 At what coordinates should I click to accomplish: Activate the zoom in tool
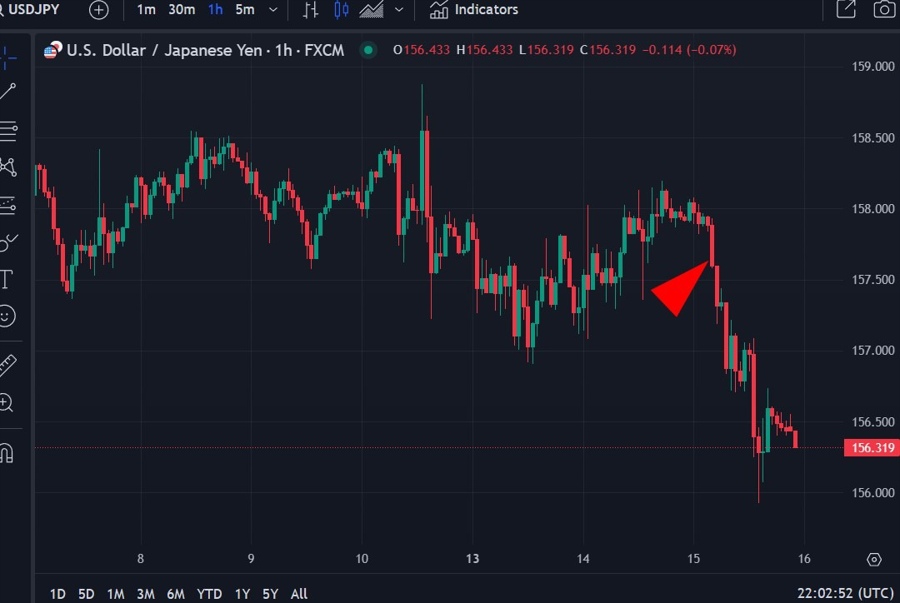pos(6,403)
